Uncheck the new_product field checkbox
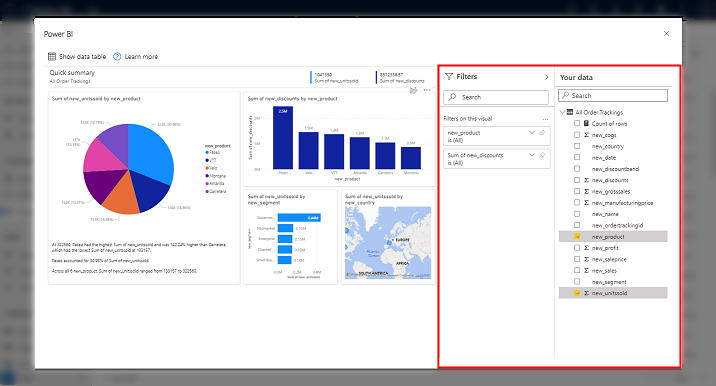 tap(577, 237)
